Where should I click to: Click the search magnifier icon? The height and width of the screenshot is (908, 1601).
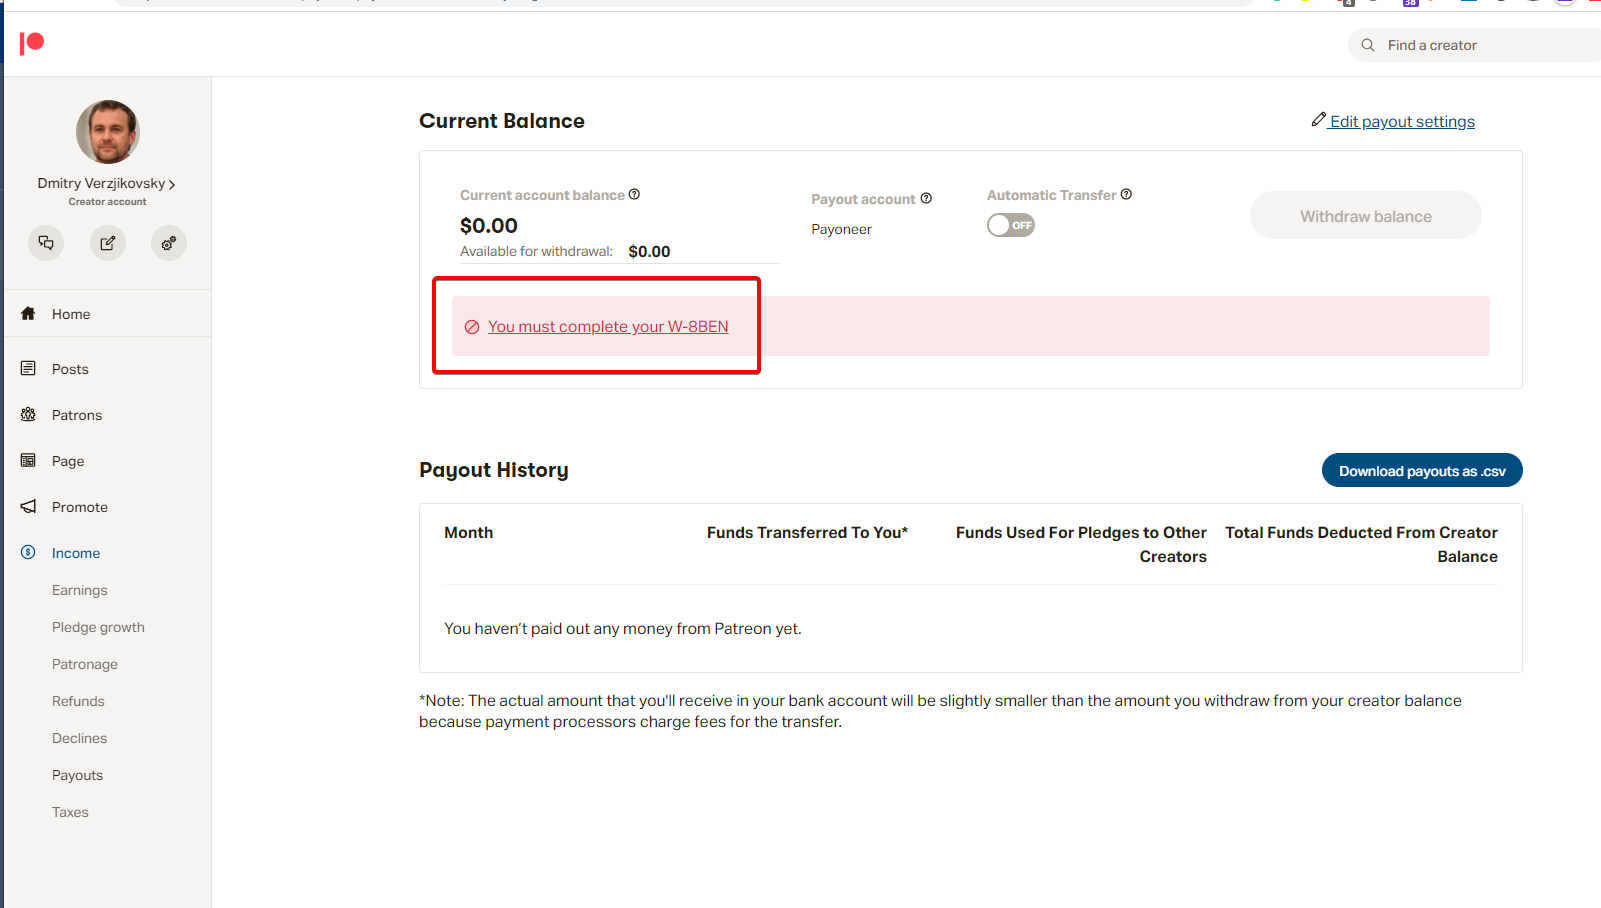tap(1368, 45)
